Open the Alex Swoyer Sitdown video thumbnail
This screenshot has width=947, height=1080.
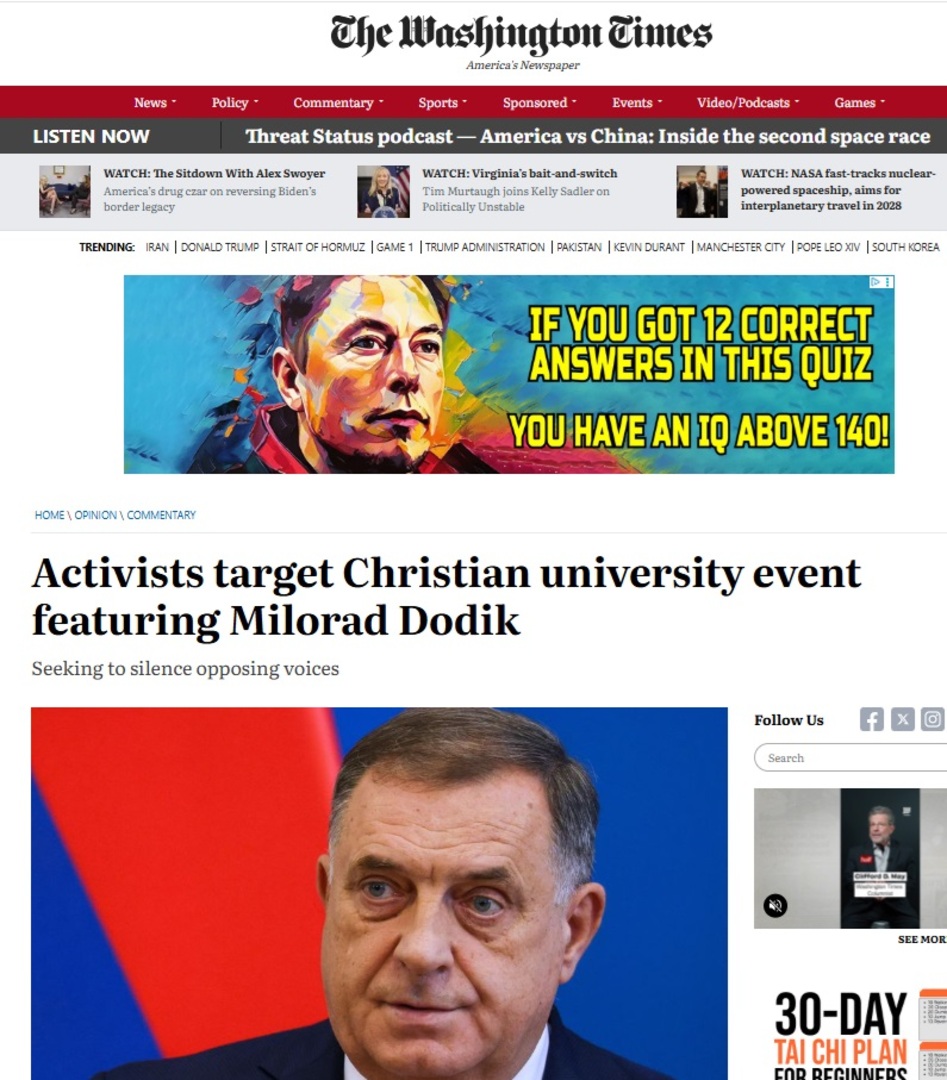(x=64, y=191)
